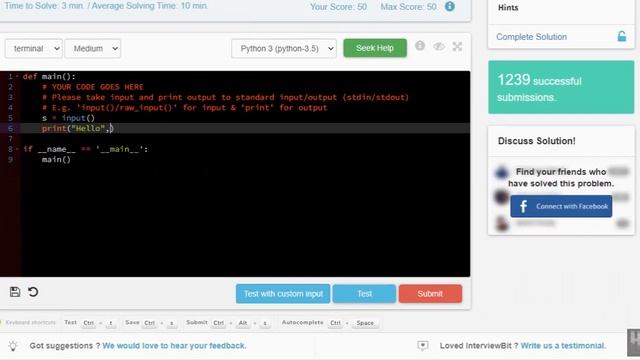Expand editor to fullscreen
640x360 pixels.
(457, 47)
